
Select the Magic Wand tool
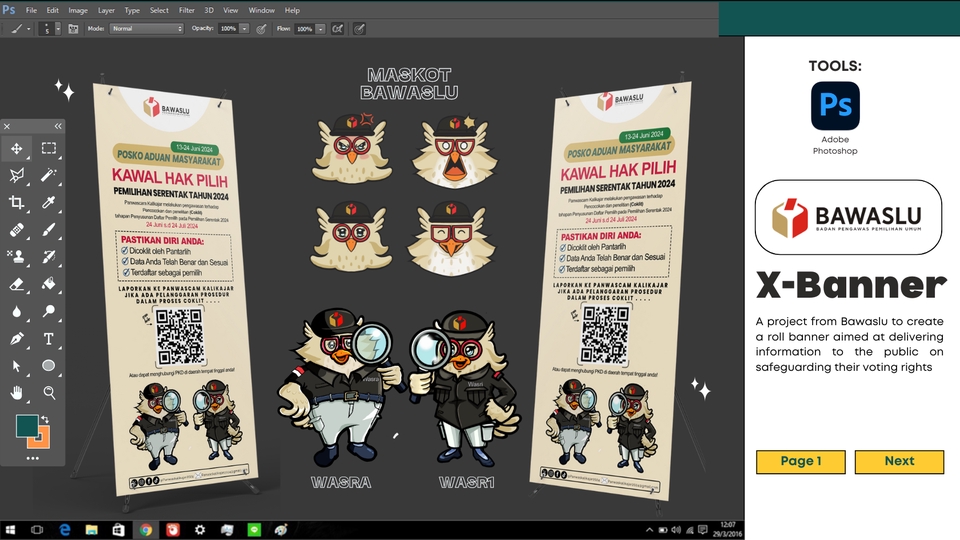pyautogui.click(x=49, y=175)
